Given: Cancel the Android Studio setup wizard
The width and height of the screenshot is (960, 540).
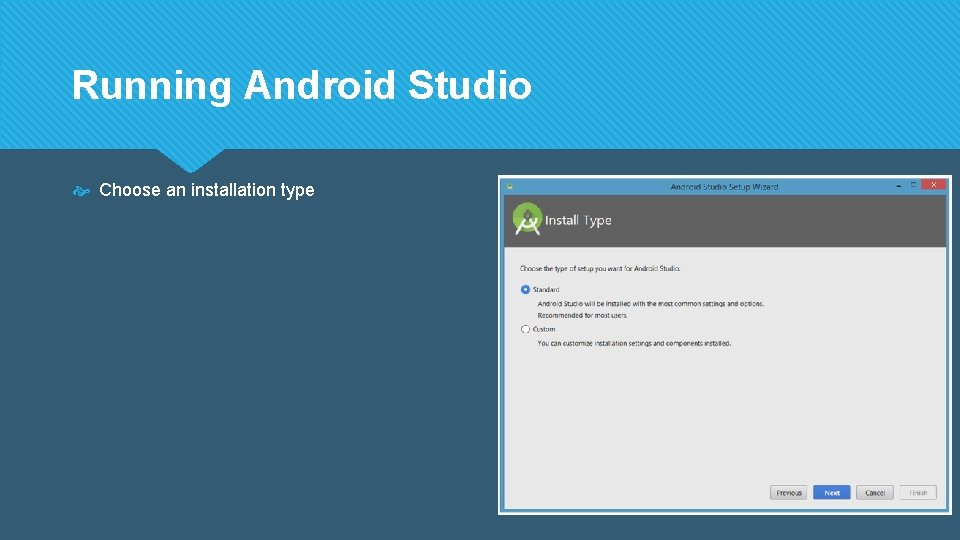Looking at the screenshot, I should click(875, 493).
